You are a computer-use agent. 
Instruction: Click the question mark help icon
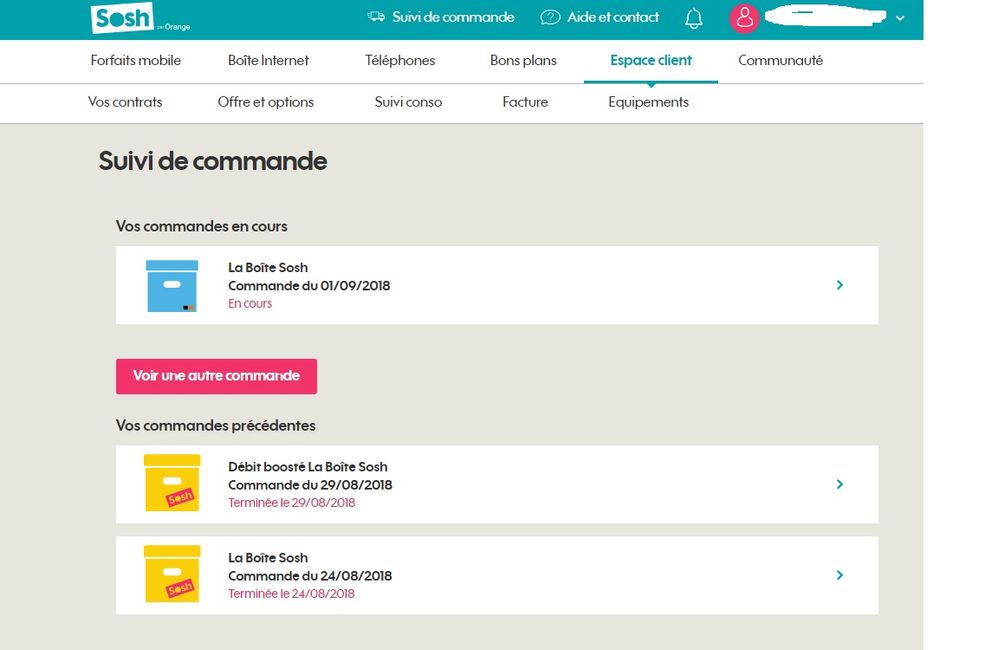coord(549,17)
